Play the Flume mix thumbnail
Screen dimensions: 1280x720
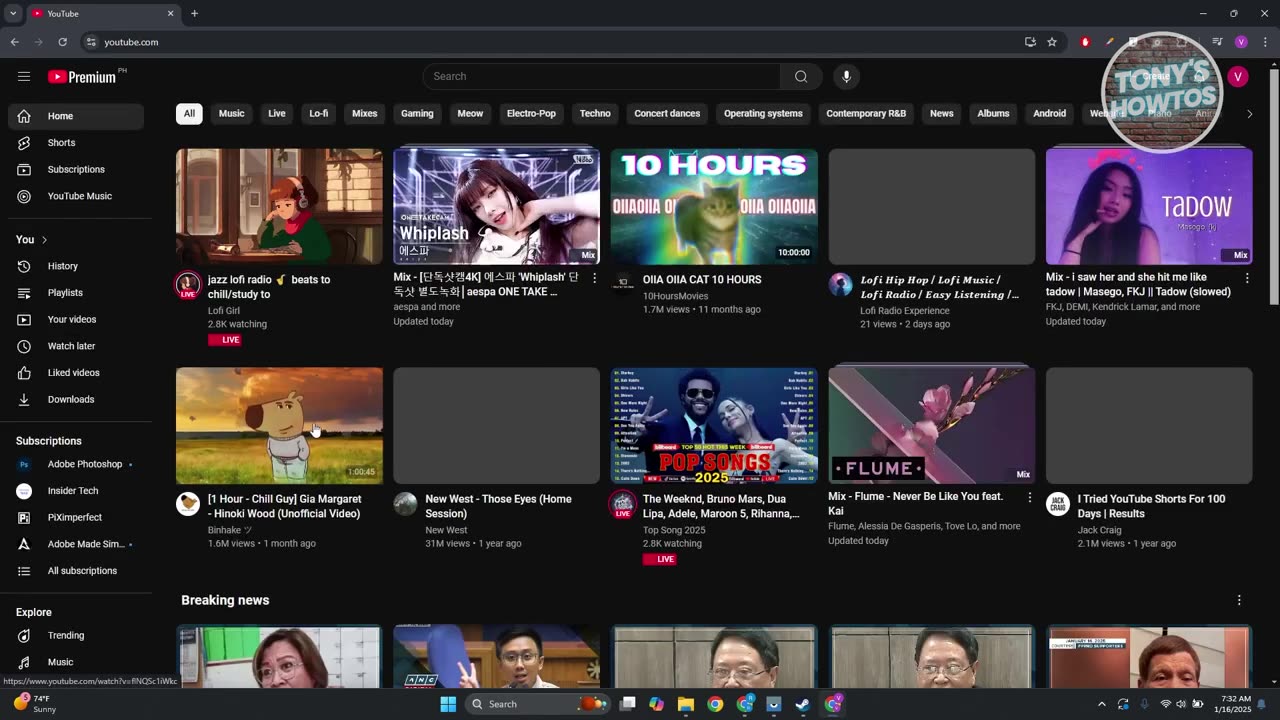pos(931,425)
